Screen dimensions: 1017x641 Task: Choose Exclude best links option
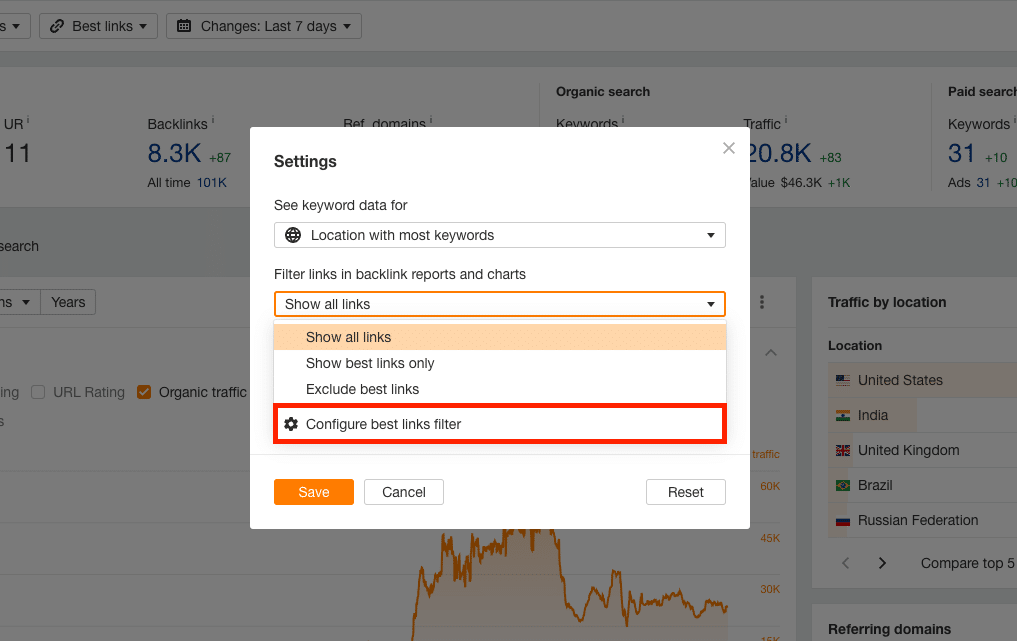(362, 389)
